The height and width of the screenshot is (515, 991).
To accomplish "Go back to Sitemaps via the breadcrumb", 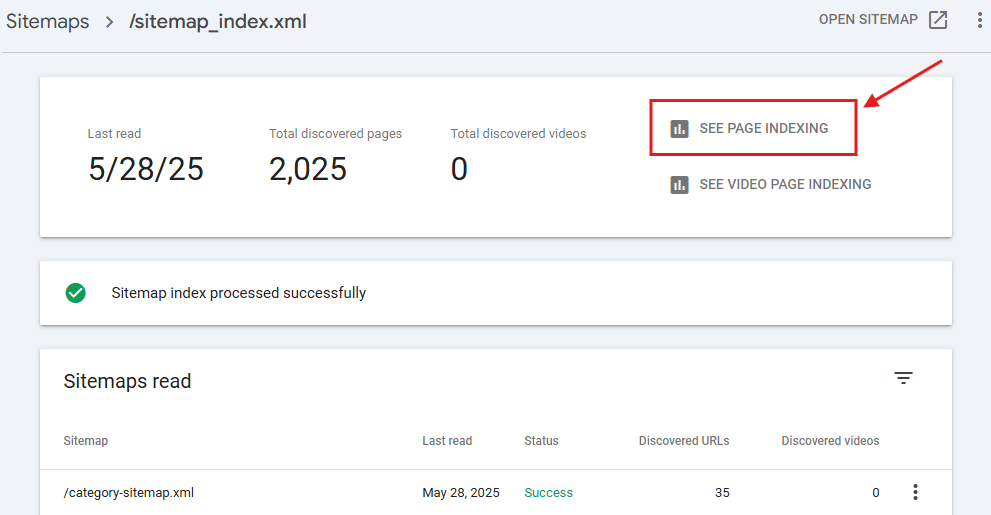I will point(47,22).
